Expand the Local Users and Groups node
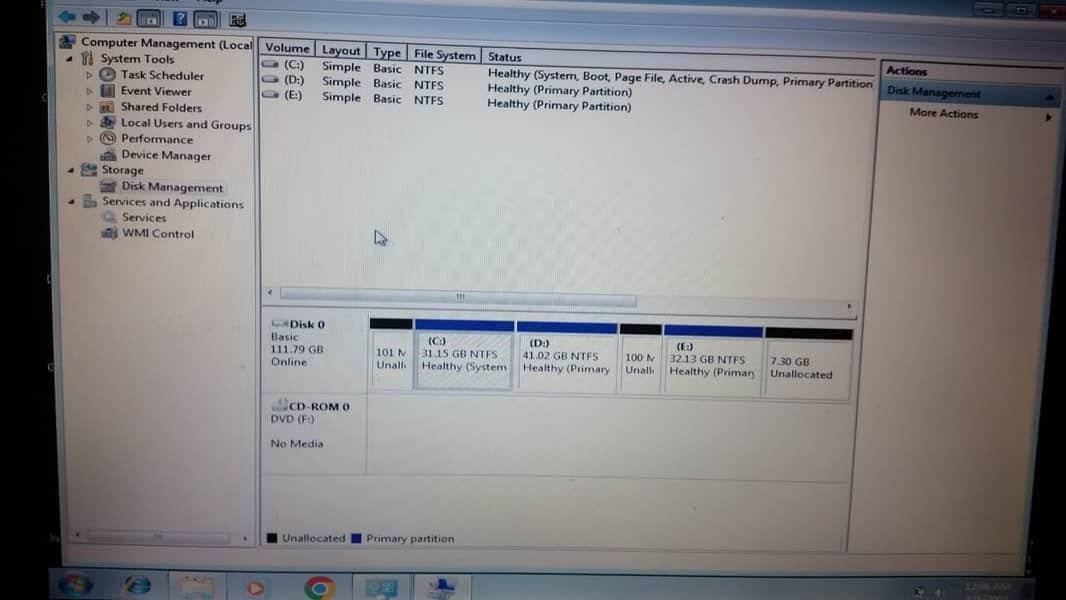This screenshot has width=1066, height=600. pos(89,124)
